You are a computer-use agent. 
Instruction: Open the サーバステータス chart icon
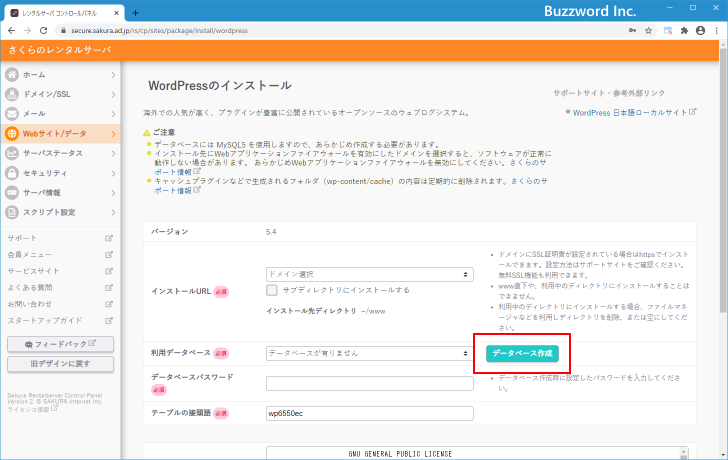point(12,153)
